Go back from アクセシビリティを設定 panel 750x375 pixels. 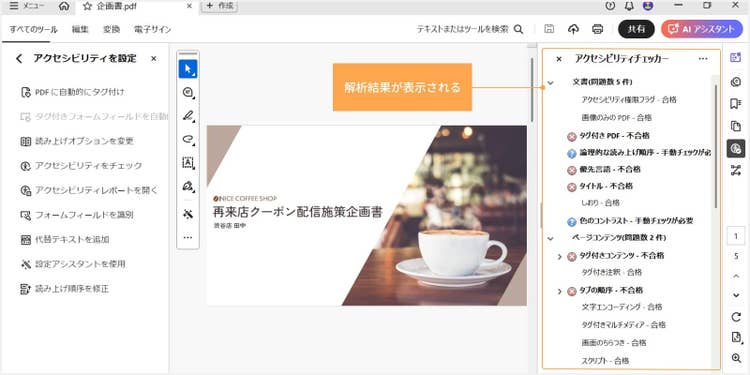tap(19, 59)
